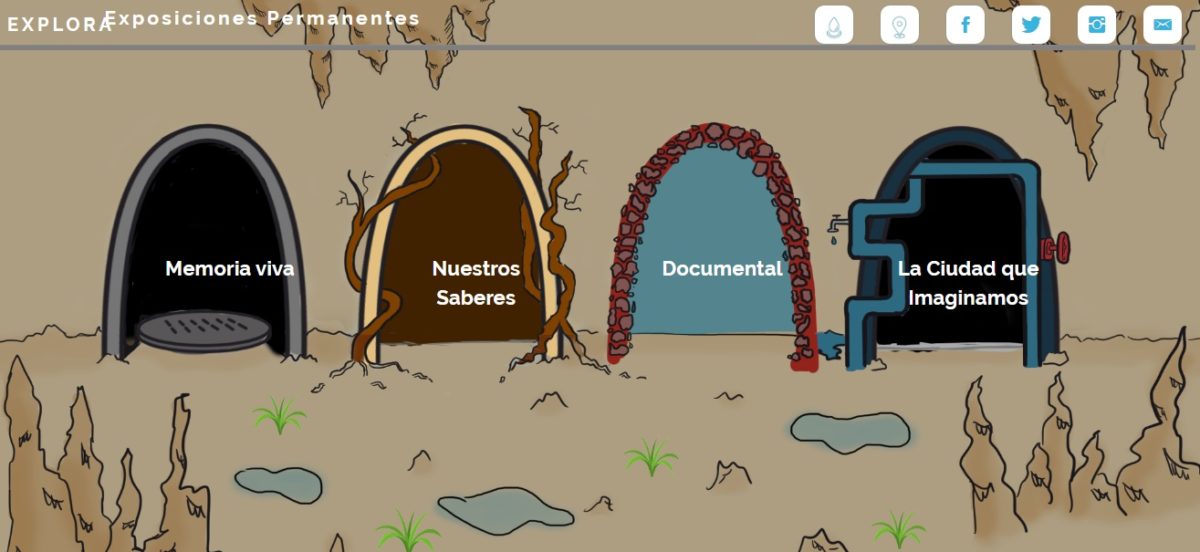Click the red valve wheel on the pipe door
The image size is (1200, 552).
pyautogui.click(x=1056, y=245)
